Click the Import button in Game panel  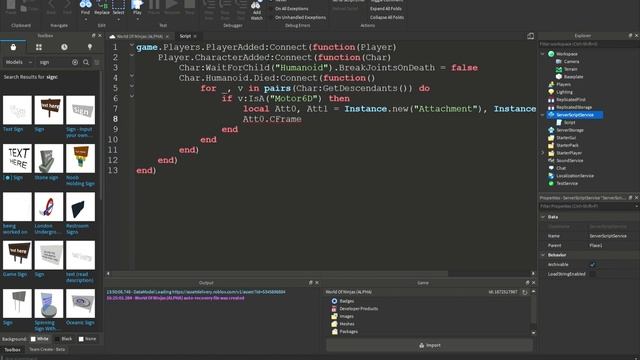click(x=429, y=345)
